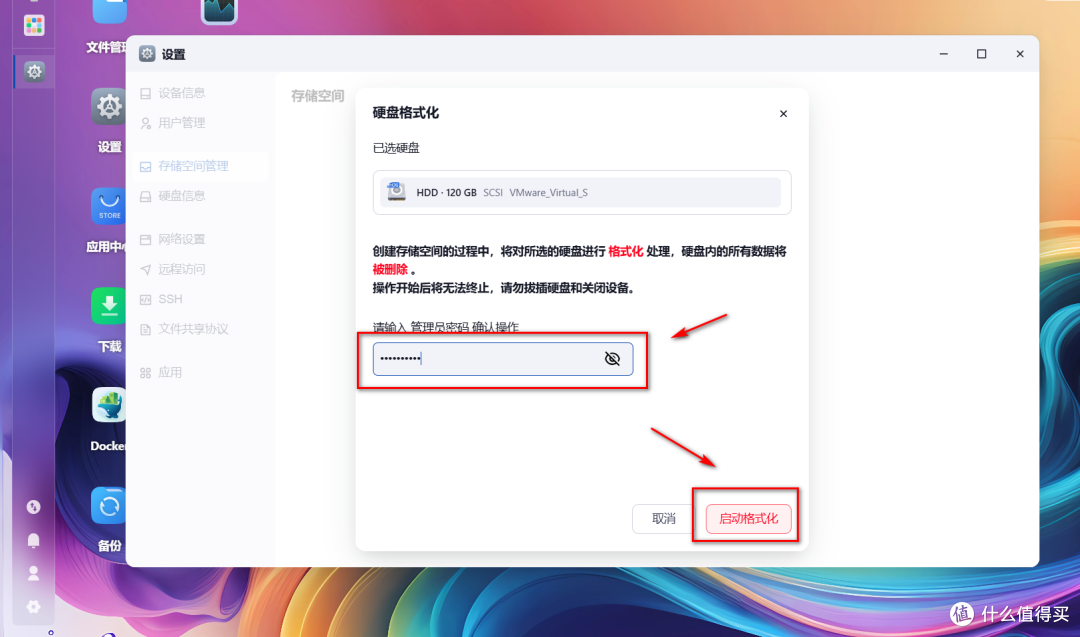The image size is (1080, 637).
Task: Click the 硬盘信息 sidebar icon
Action: coord(145,196)
